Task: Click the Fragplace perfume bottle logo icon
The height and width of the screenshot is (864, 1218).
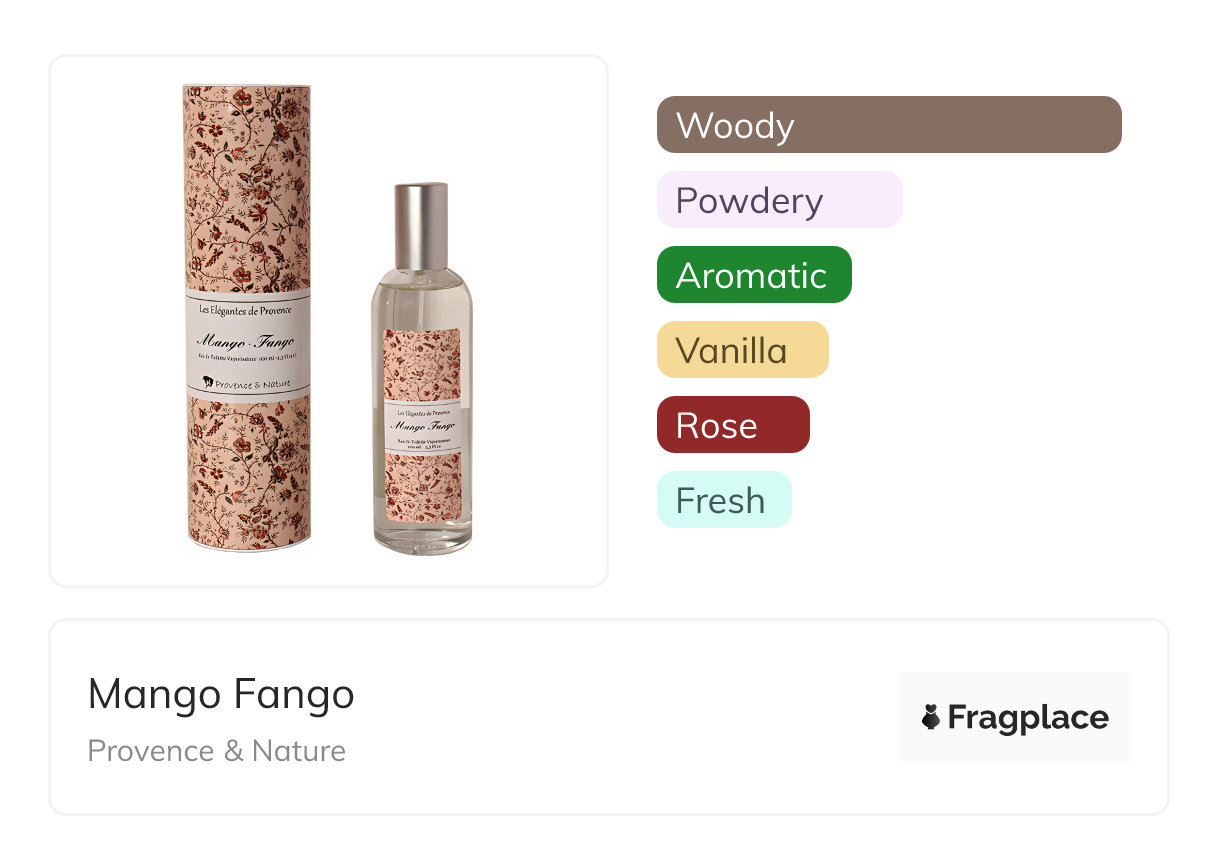Action: pyautogui.click(x=931, y=717)
